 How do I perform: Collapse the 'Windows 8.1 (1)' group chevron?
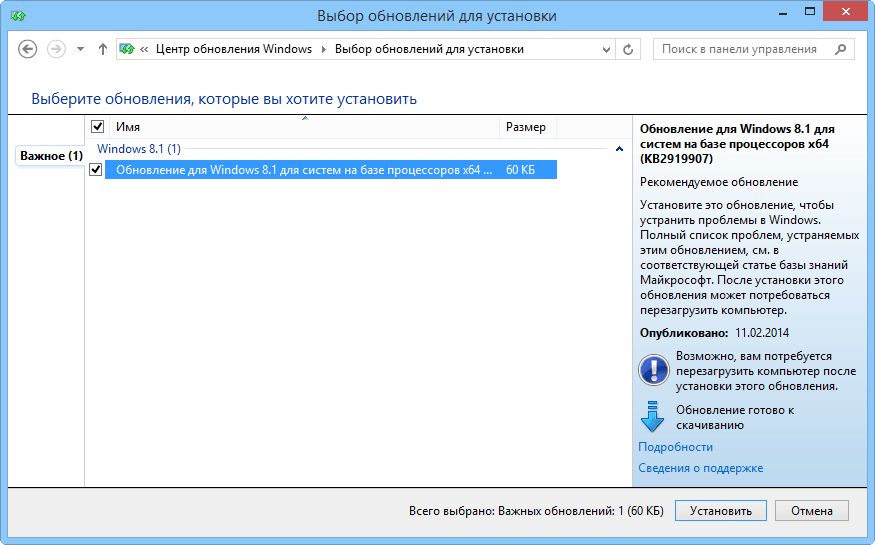pyautogui.click(x=619, y=149)
